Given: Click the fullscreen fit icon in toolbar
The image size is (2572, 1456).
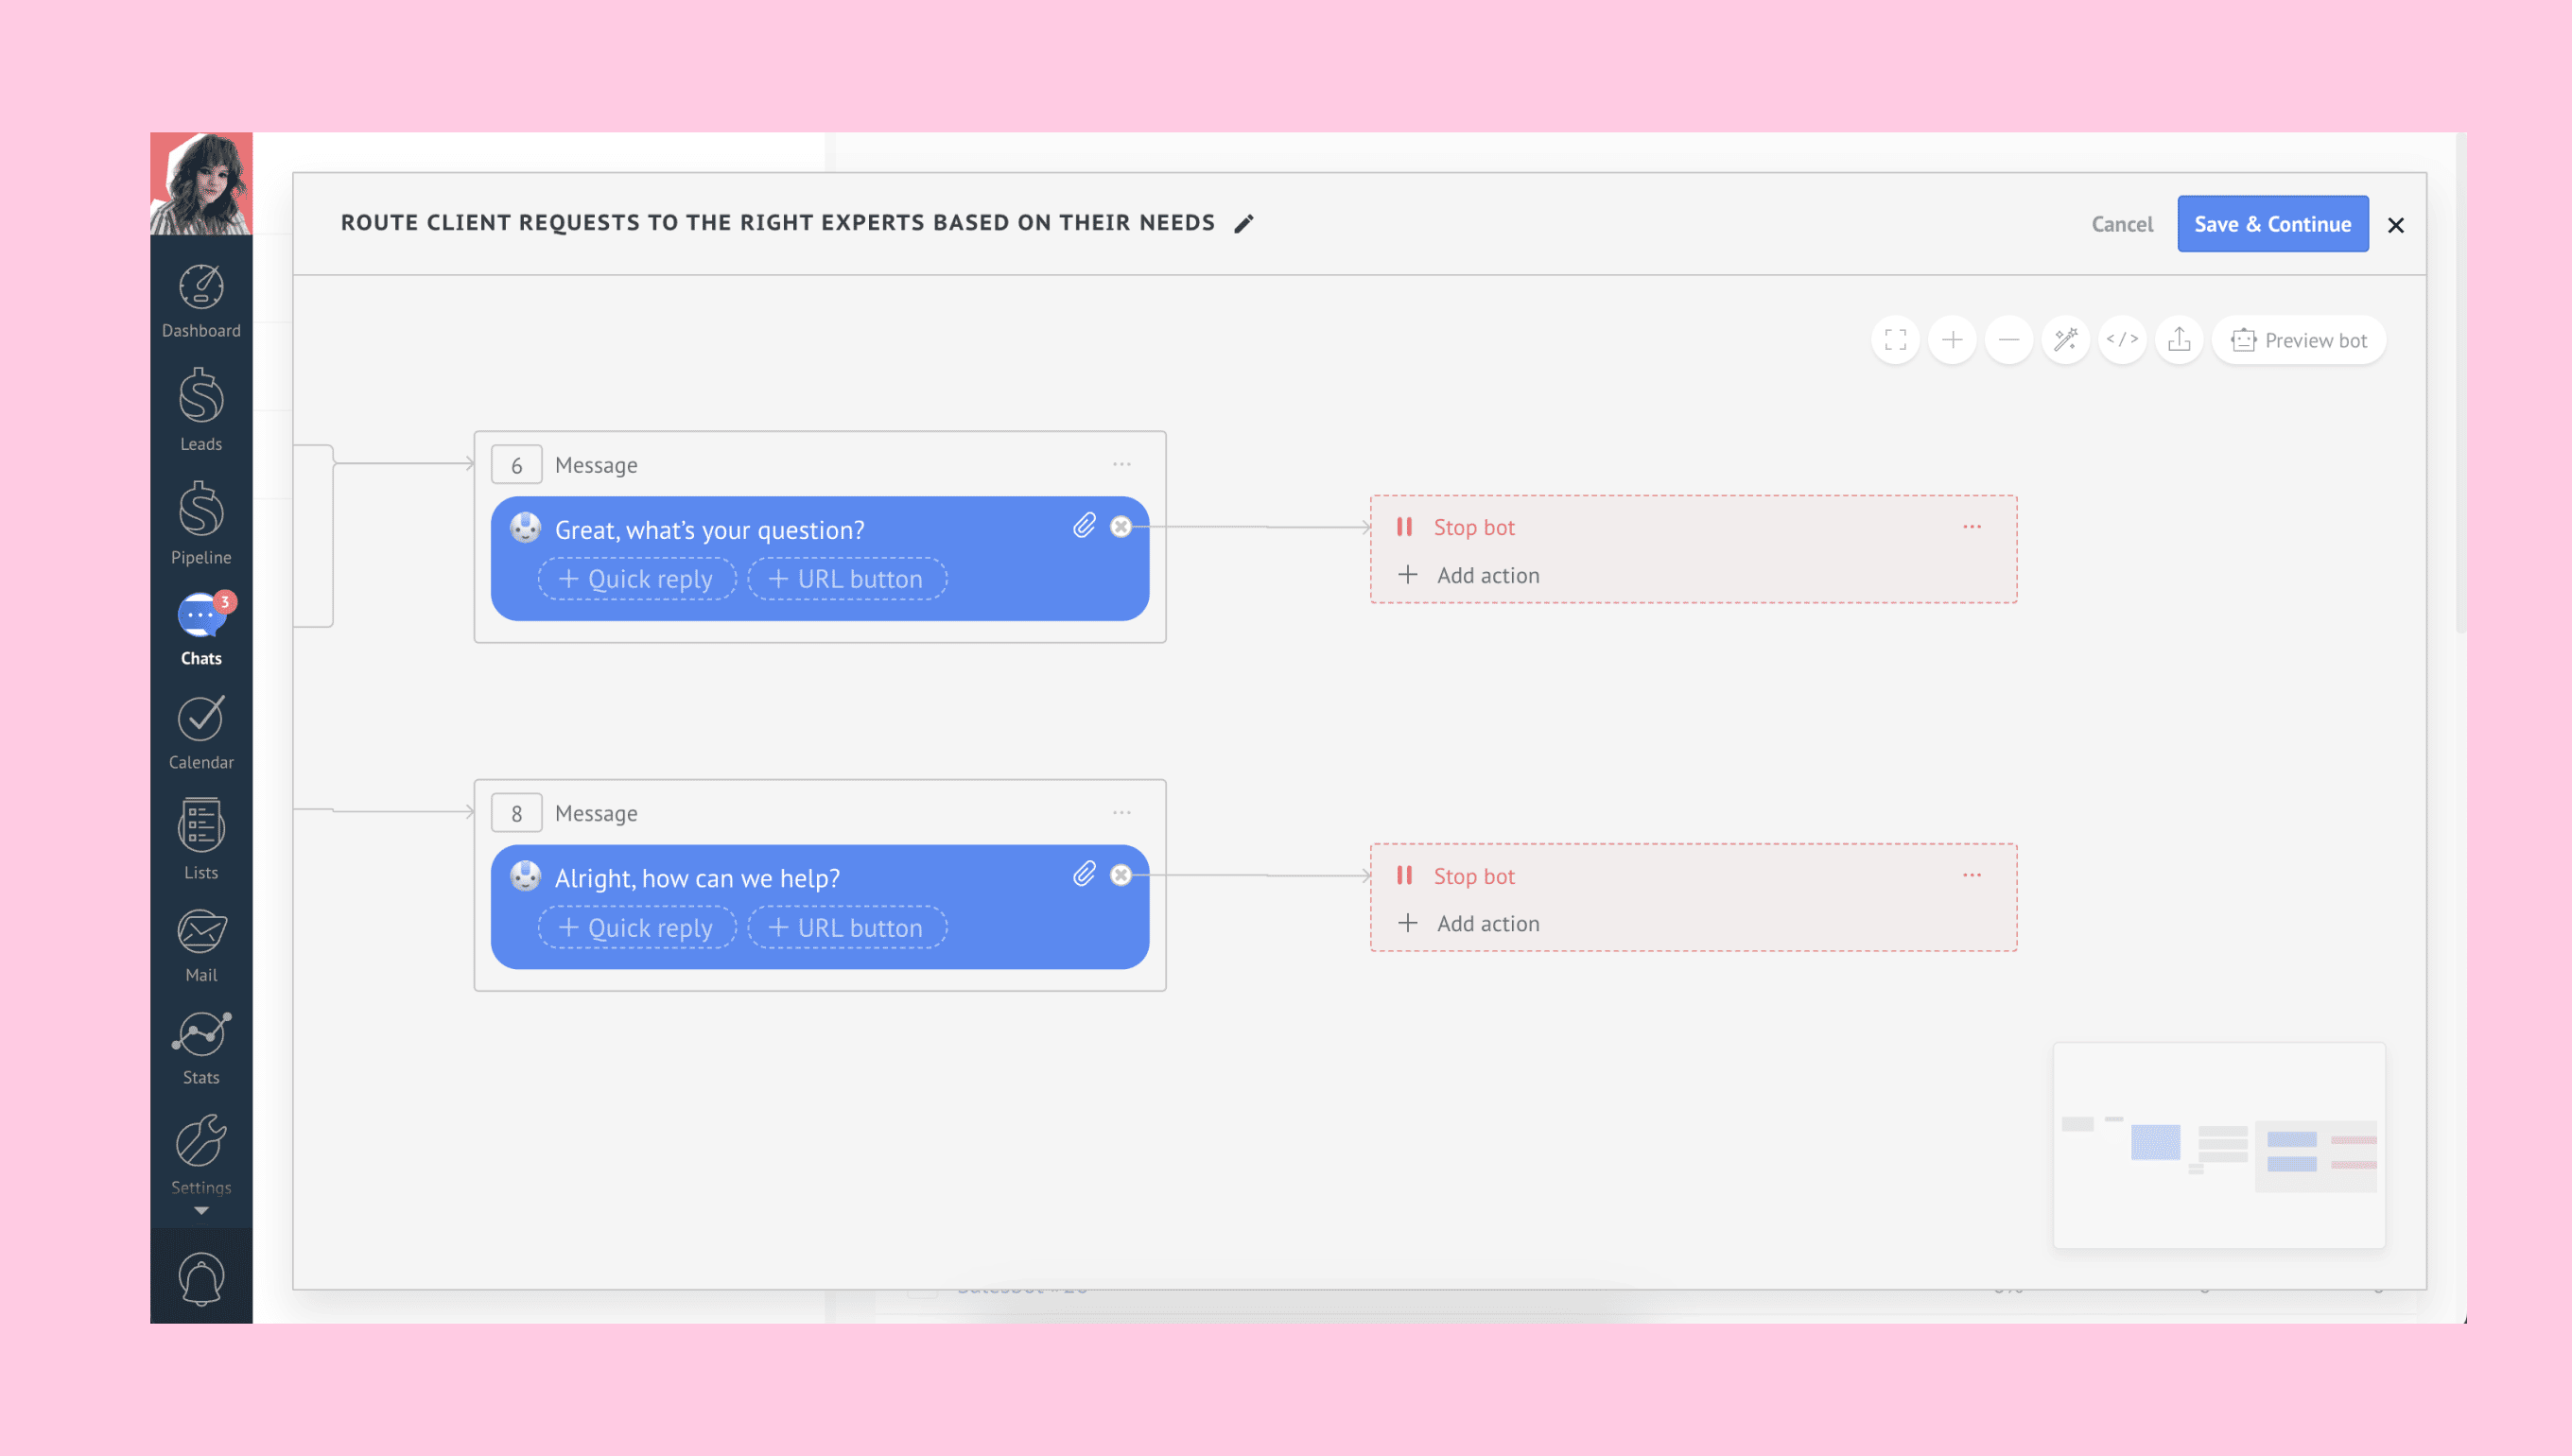Looking at the screenshot, I should pos(1895,340).
